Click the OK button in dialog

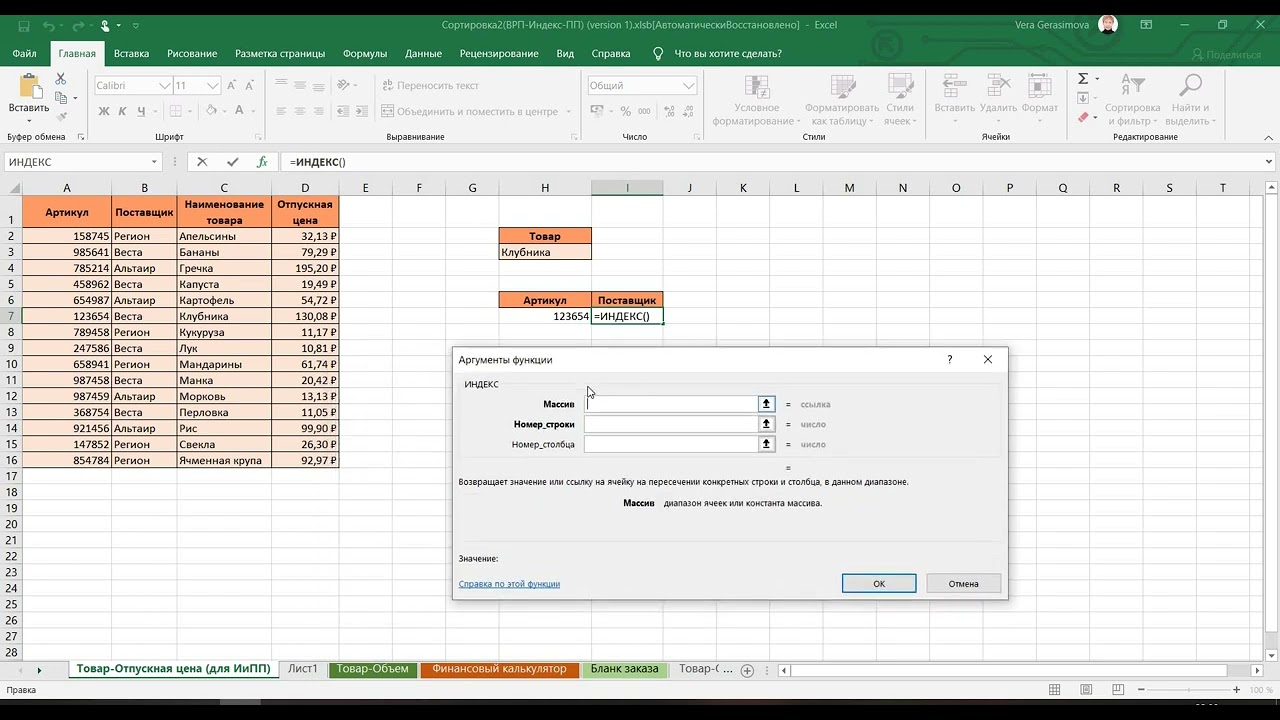879,583
